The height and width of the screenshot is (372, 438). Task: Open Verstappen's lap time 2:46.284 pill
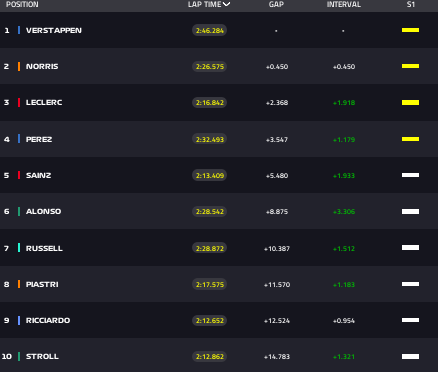click(x=210, y=30)
